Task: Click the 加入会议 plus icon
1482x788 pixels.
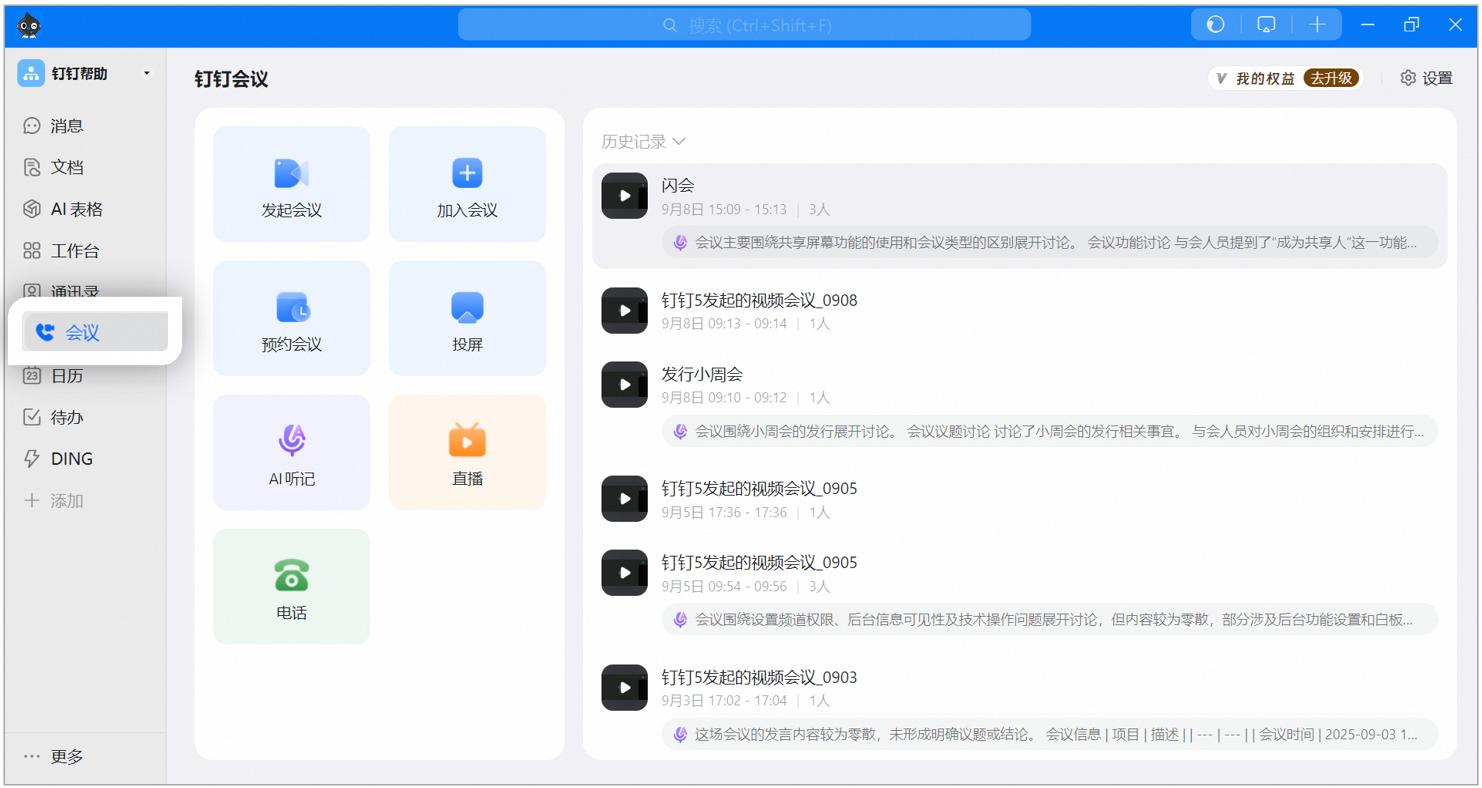Action: coord(467,173)
